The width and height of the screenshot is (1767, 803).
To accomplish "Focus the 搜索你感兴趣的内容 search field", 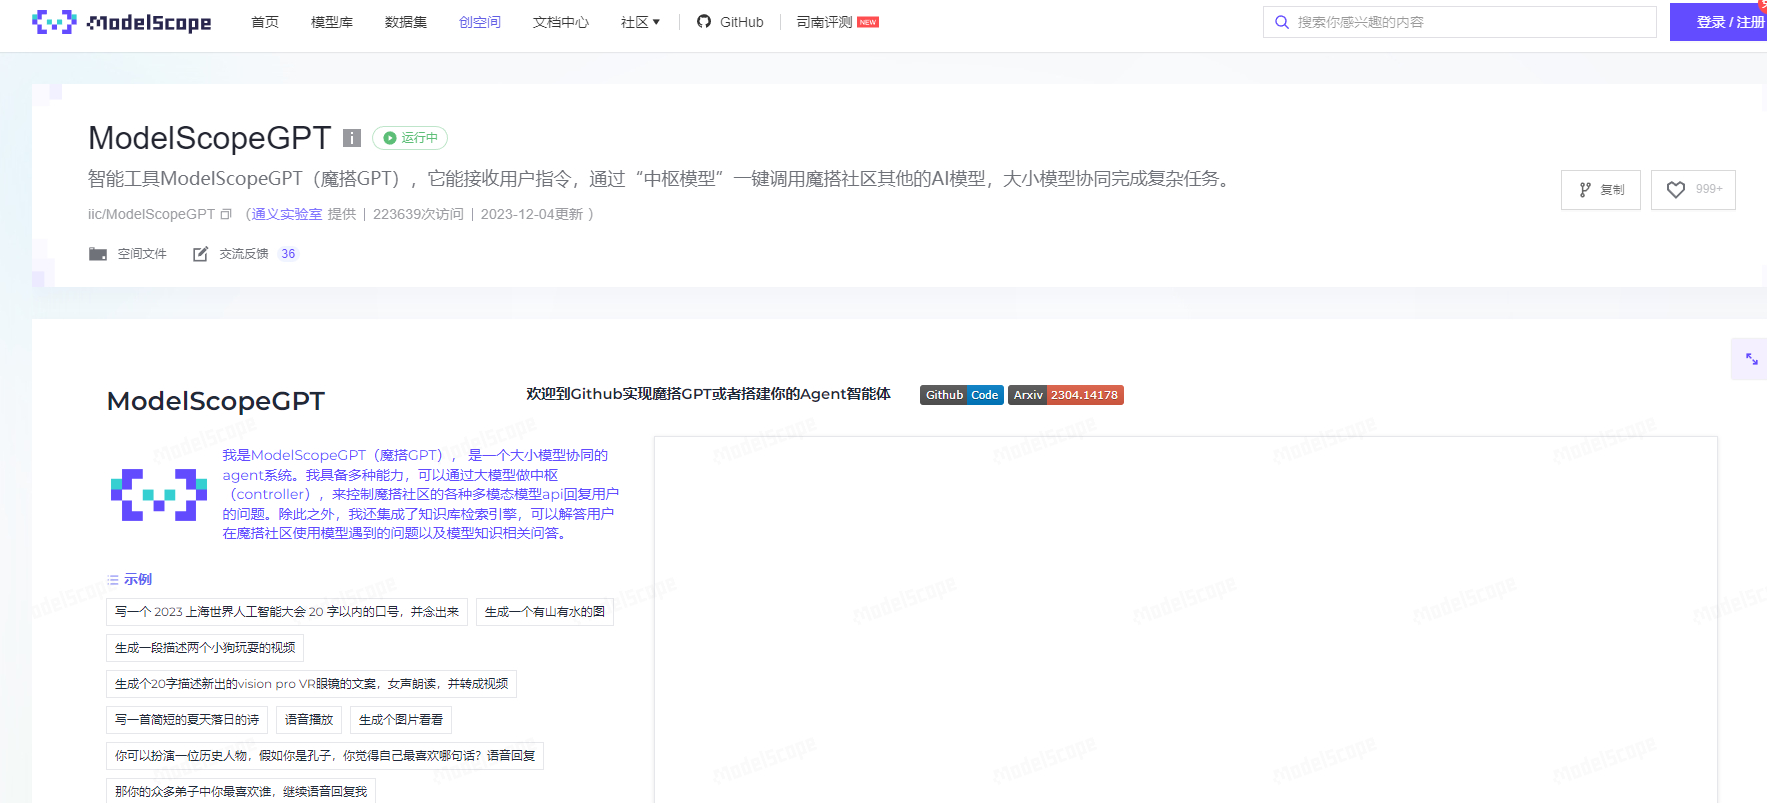I will (1460, 22).
